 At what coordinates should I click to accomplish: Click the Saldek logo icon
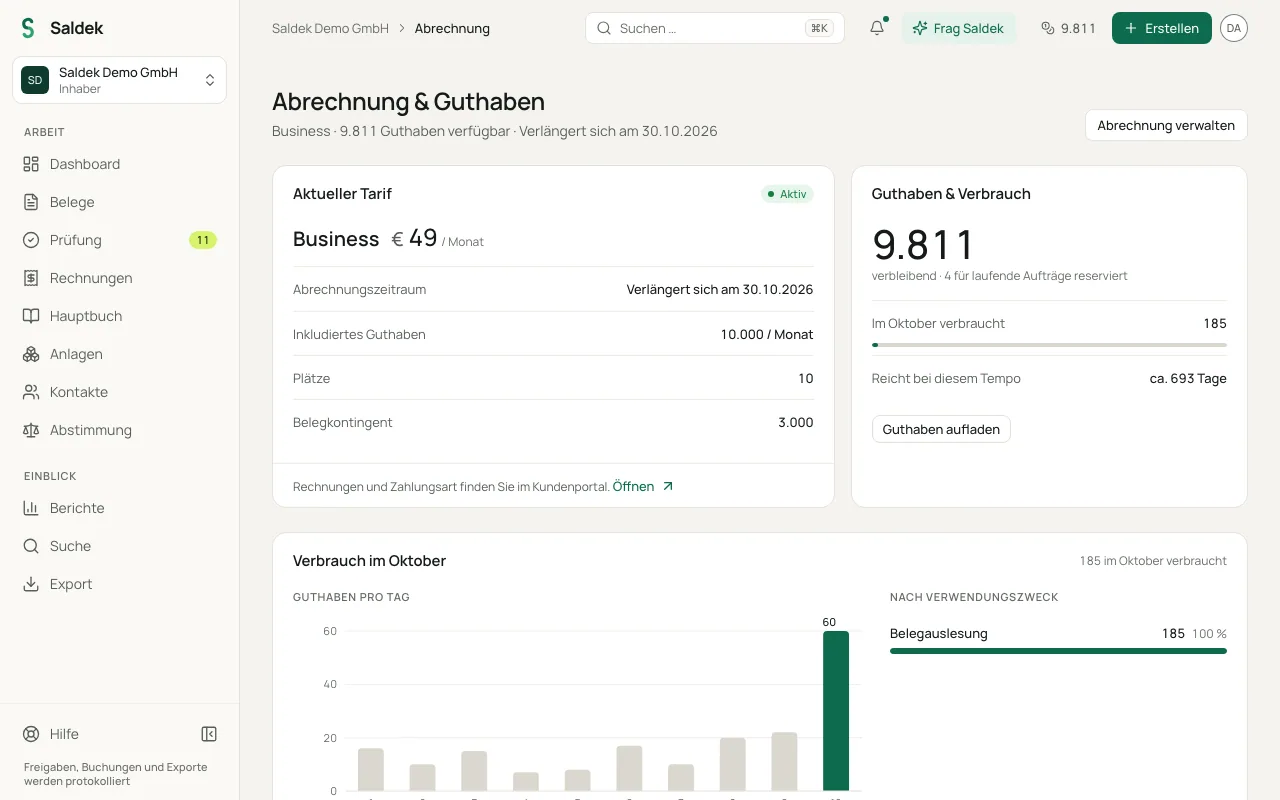28,28
